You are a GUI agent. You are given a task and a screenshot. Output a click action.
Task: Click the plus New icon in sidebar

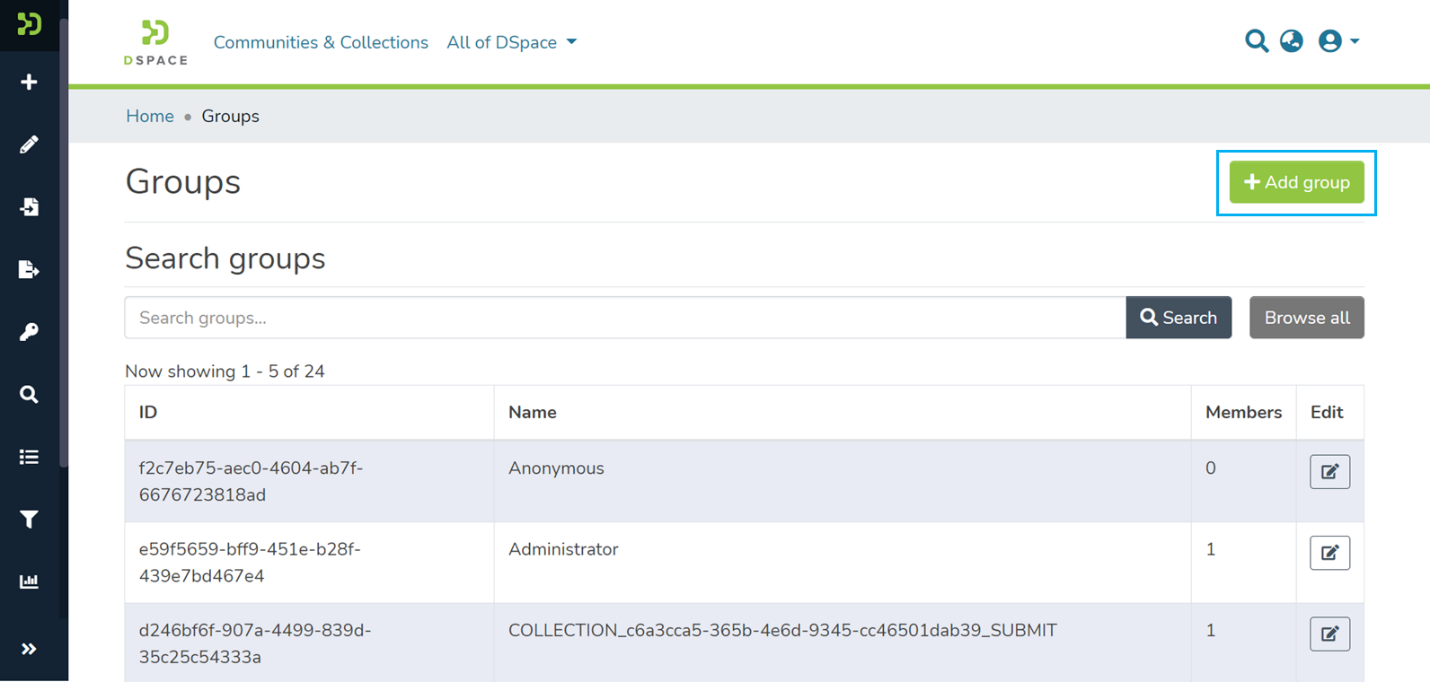(x=29, y=82)
